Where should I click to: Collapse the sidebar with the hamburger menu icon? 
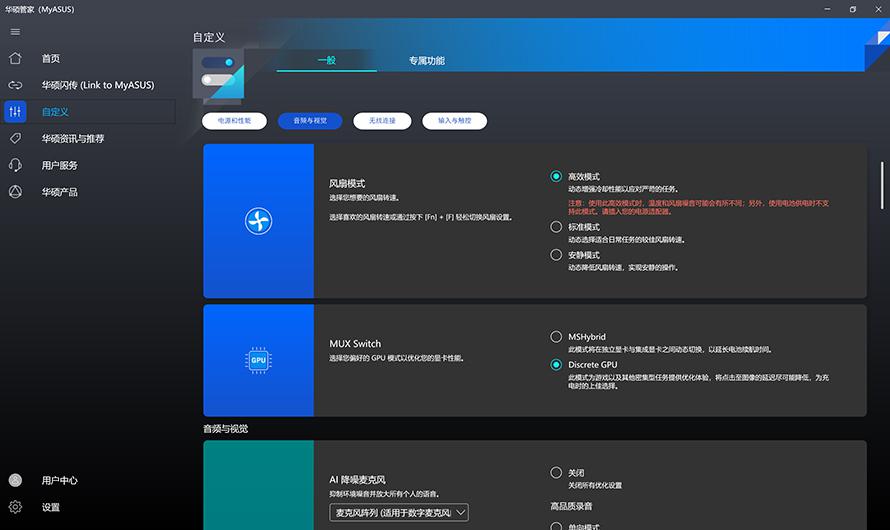click(x=15, y=32)
